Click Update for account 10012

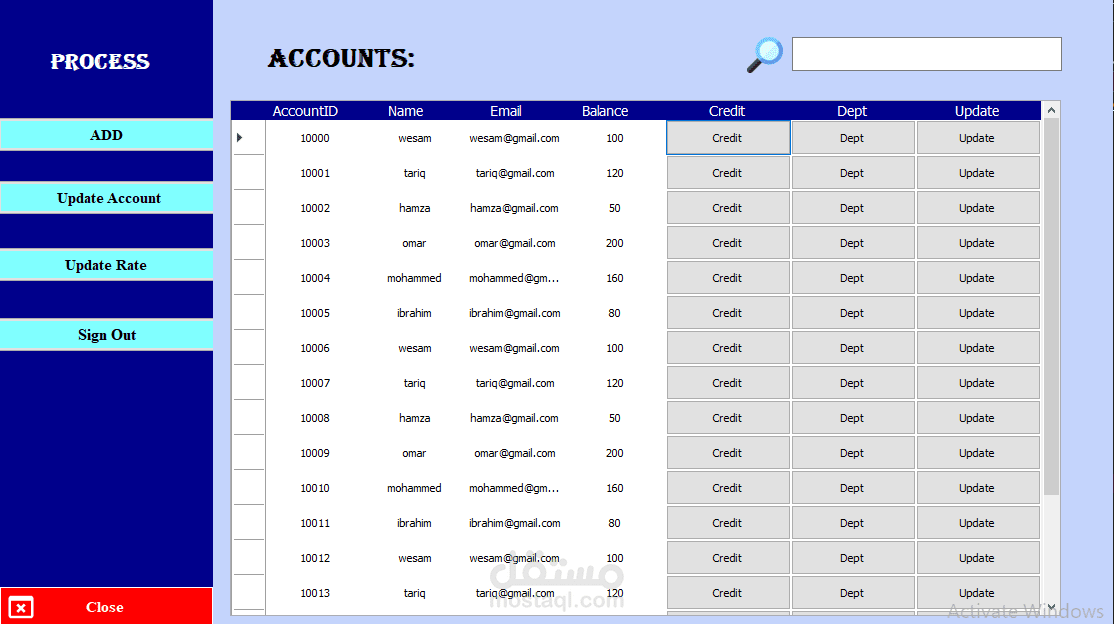tap(978, 558)
